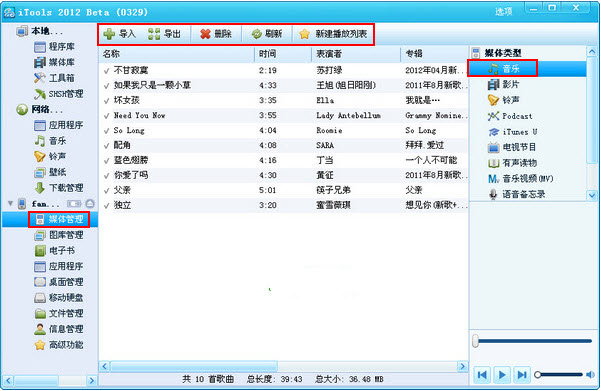This screenshot has height=391, width=601.
Task: Open 音乐 under the network section
Action: pos(50,141)
